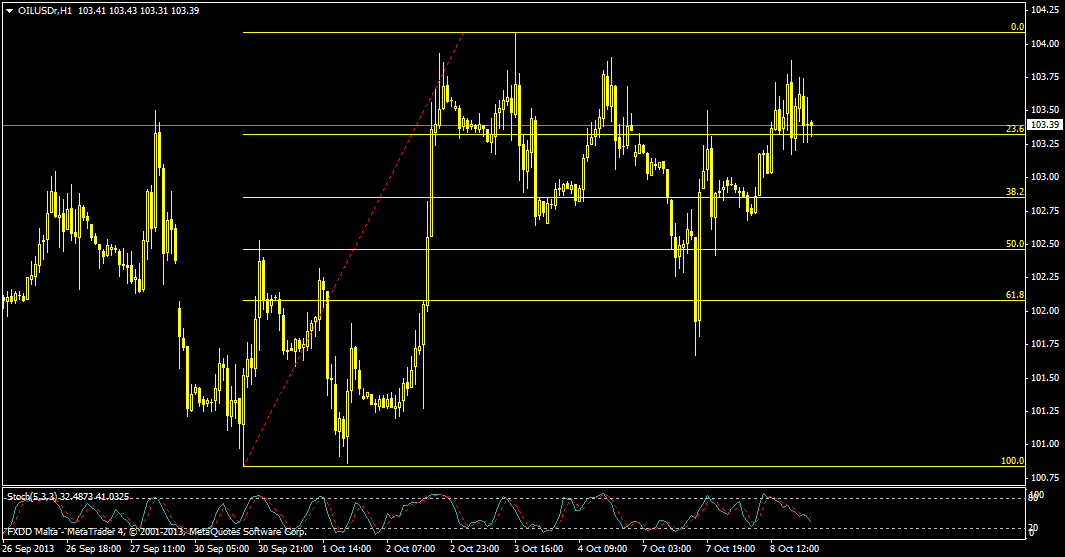Screen dimensions: 1065x557
Task: Select the OHLC values 103.41 103.43 103.31 103.39
Action: (x=139, y=11)
